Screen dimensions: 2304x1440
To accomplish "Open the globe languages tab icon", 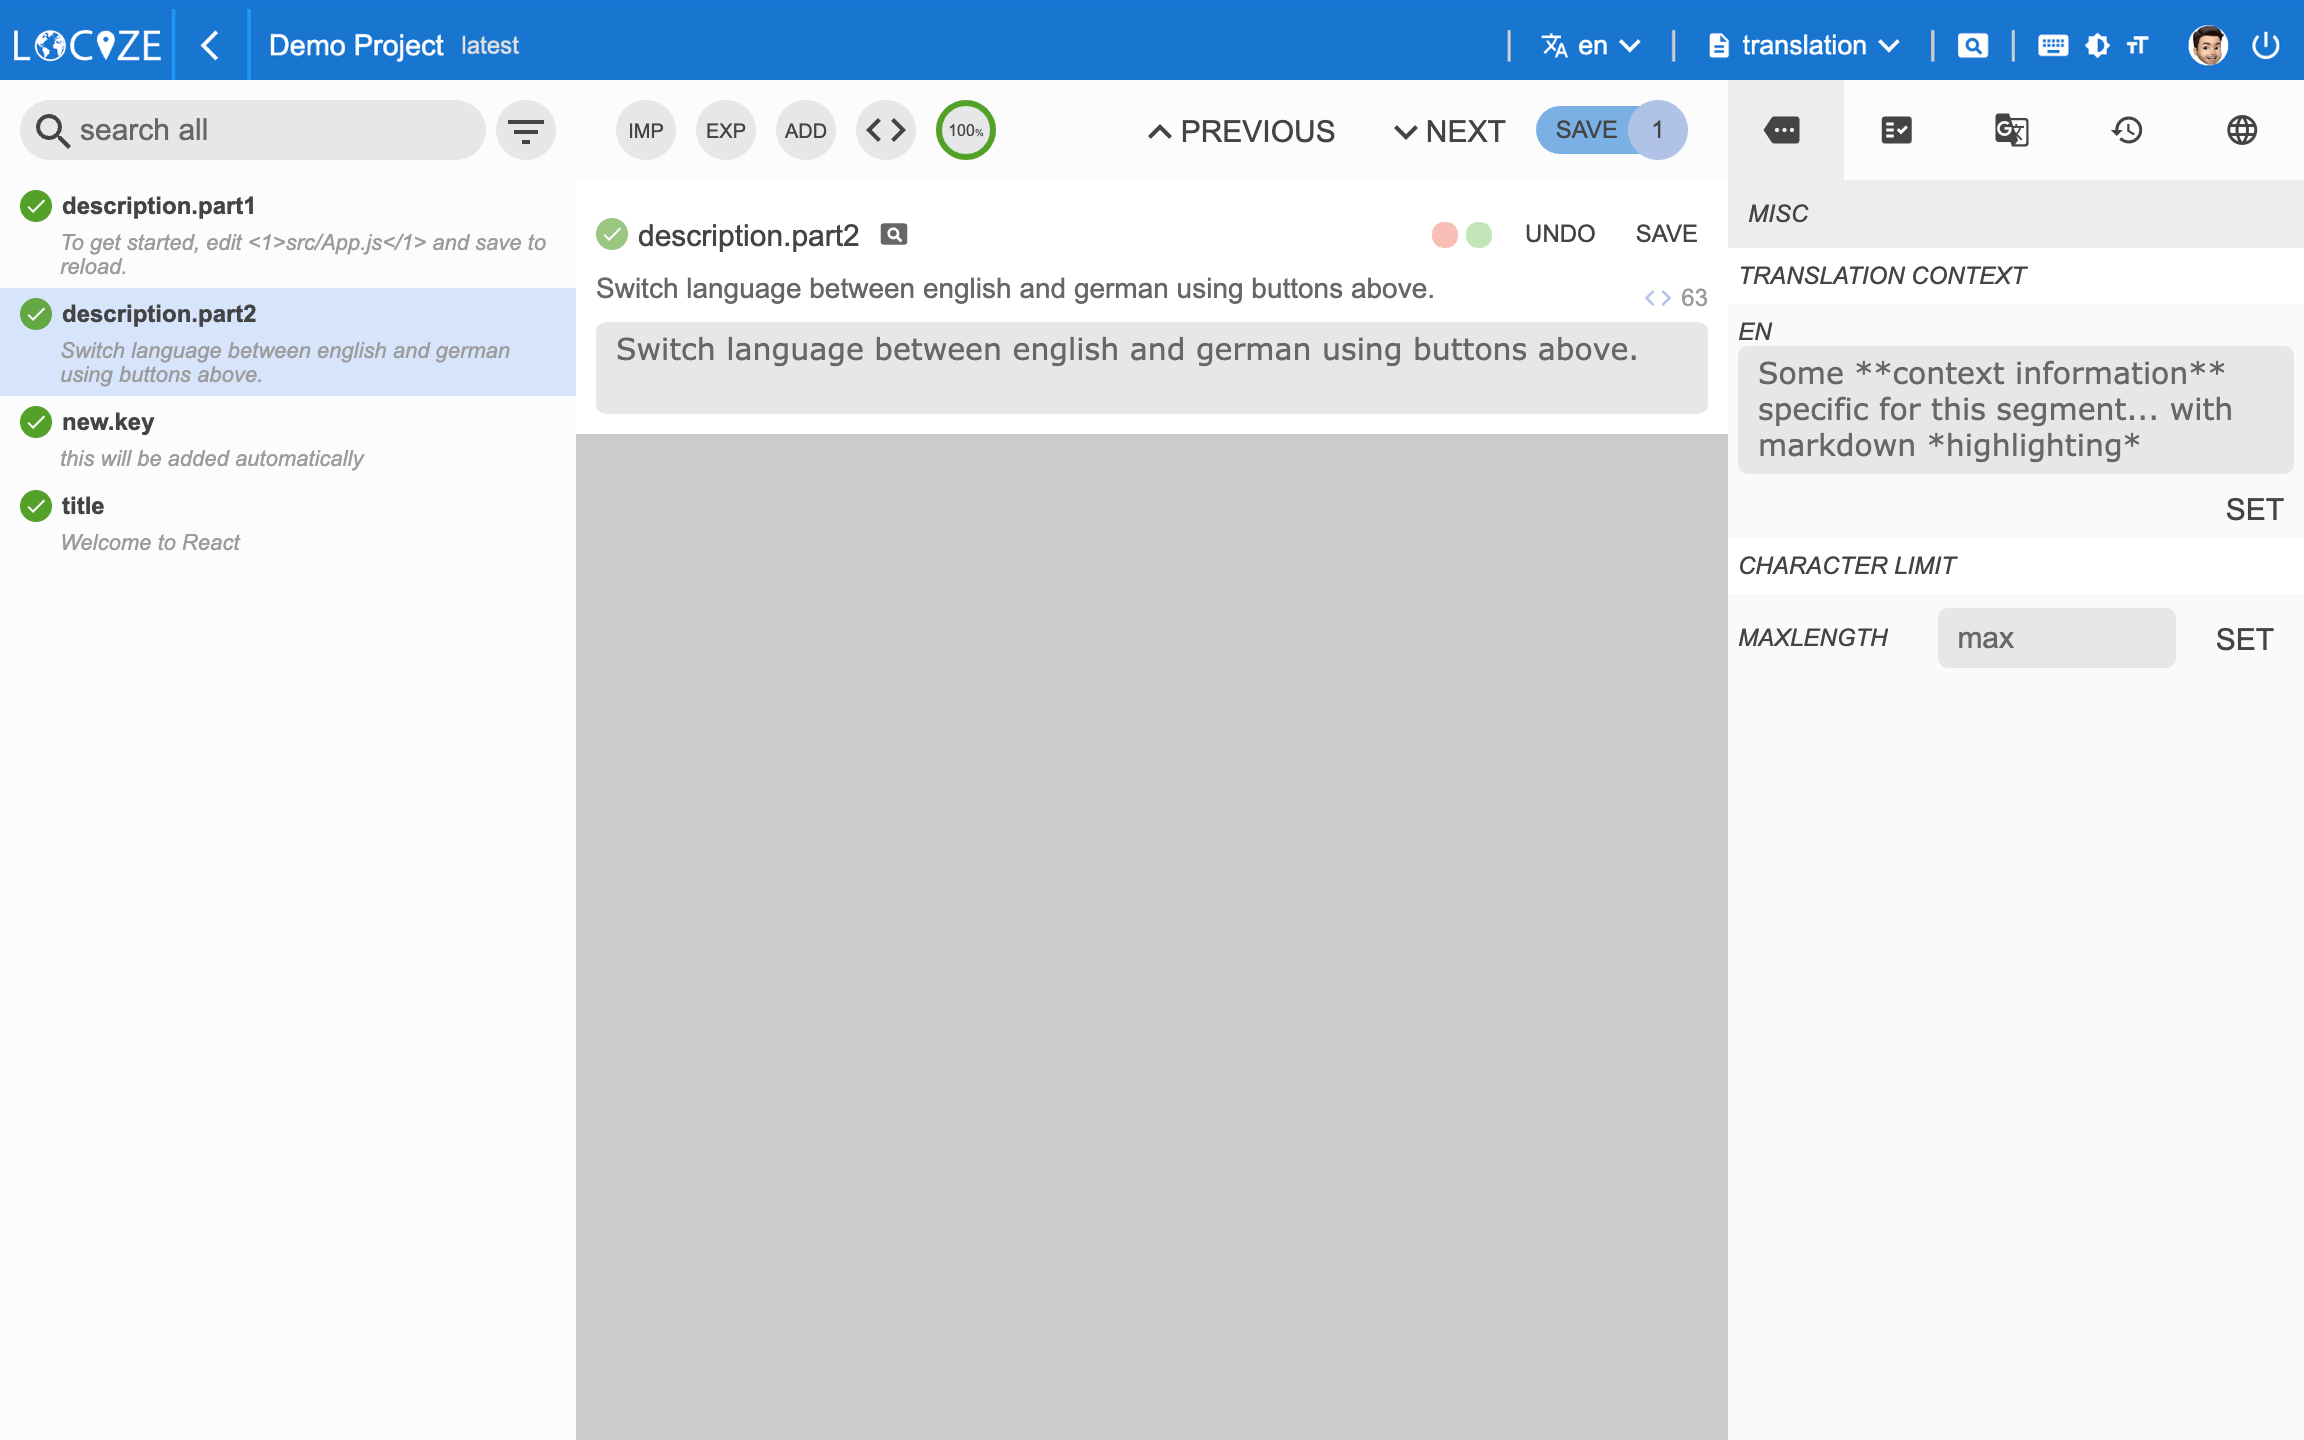I will [2242, 130].
